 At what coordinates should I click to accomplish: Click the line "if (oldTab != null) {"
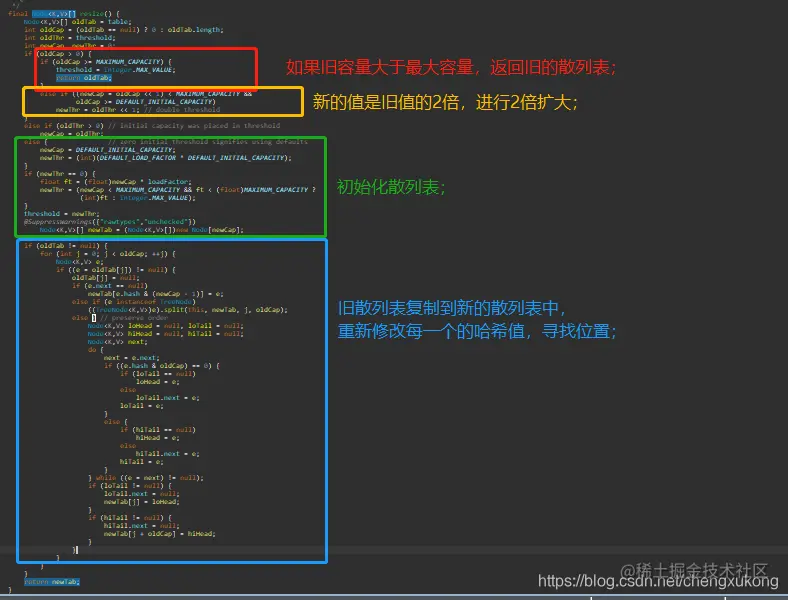click(x=65, y=246)
